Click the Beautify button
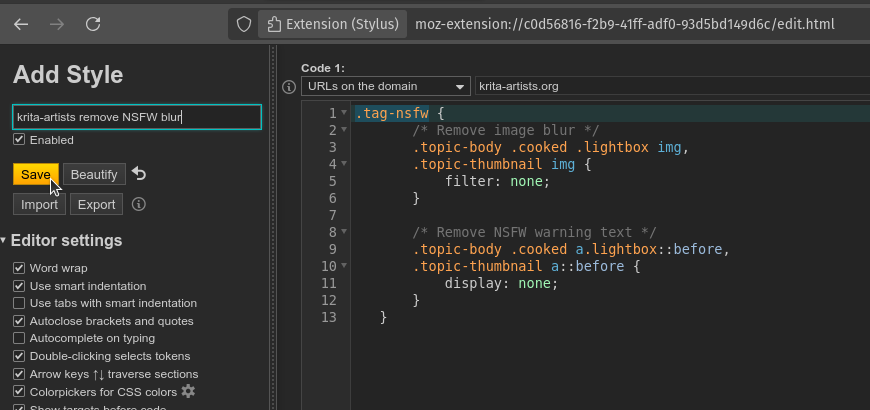The width and height of the screenshot is (870, 410). 94,174
